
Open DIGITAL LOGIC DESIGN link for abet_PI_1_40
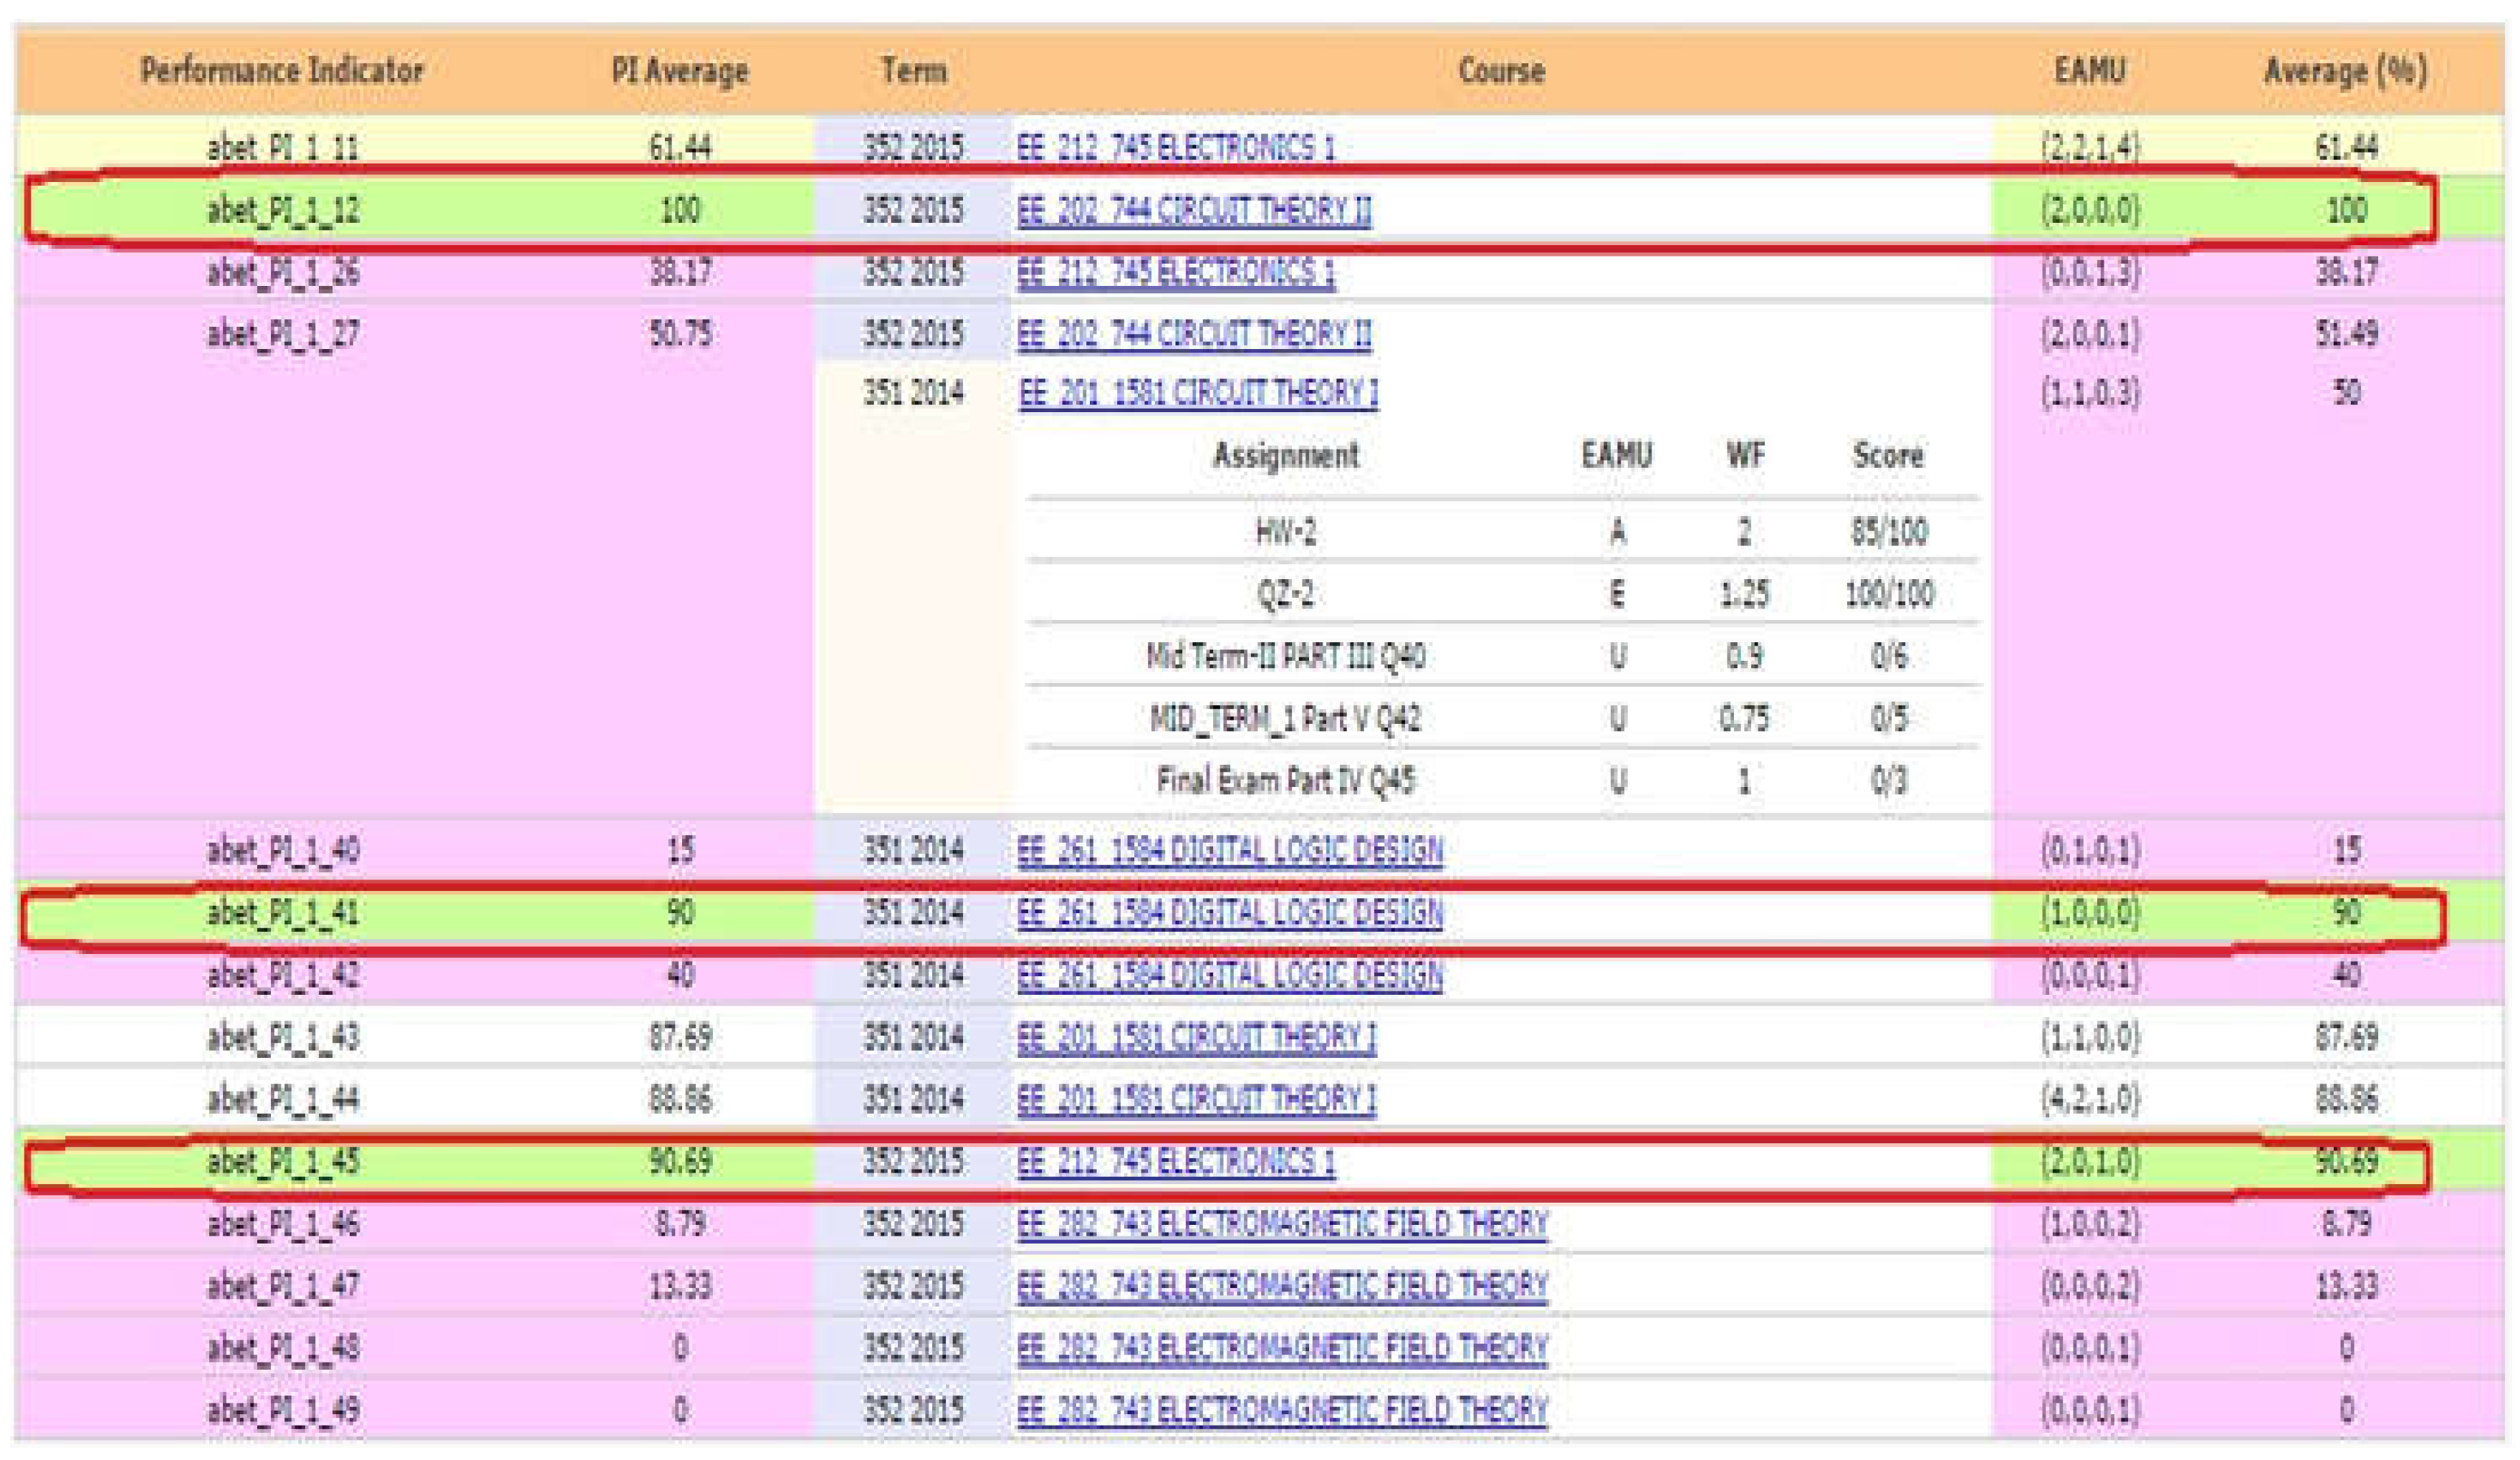click(1229, 850)
